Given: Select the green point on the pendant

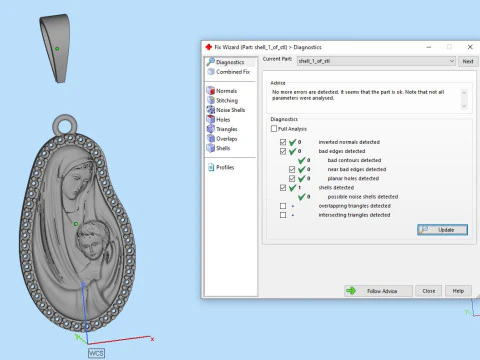Looking at the screenshot, I should pos(76,224).
